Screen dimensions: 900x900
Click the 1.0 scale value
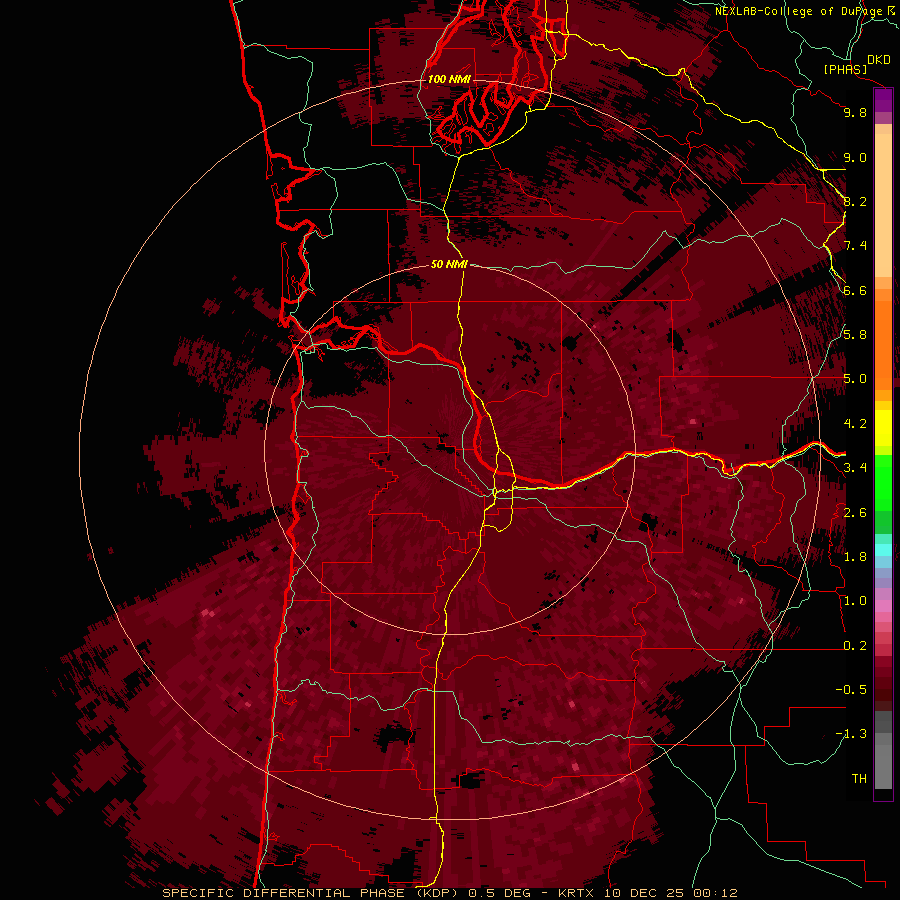click(855, 601)
